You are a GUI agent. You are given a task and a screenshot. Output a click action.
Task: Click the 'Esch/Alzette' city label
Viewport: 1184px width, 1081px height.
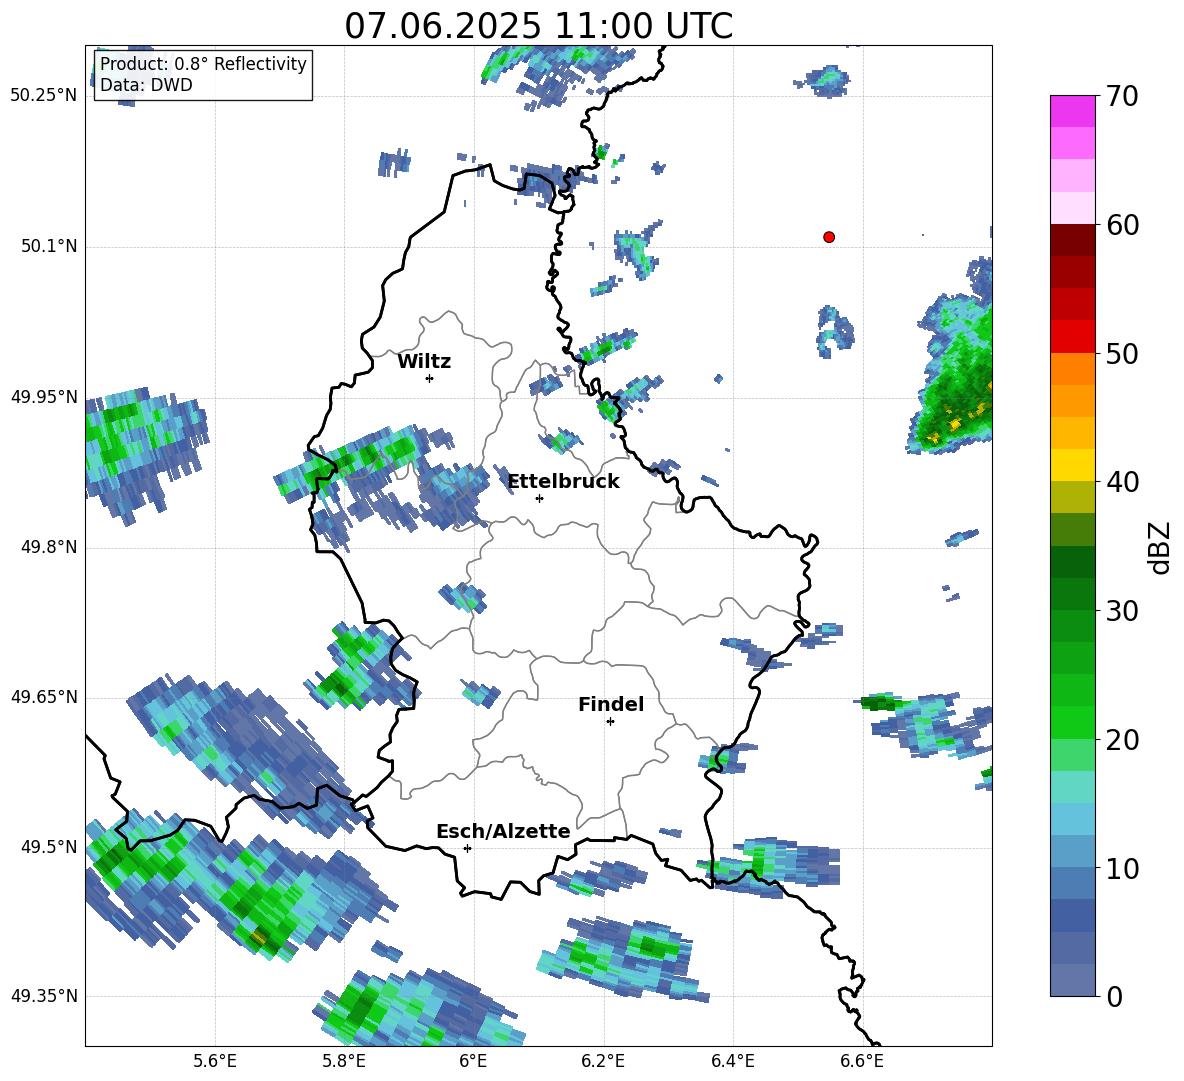coord(503,831)
